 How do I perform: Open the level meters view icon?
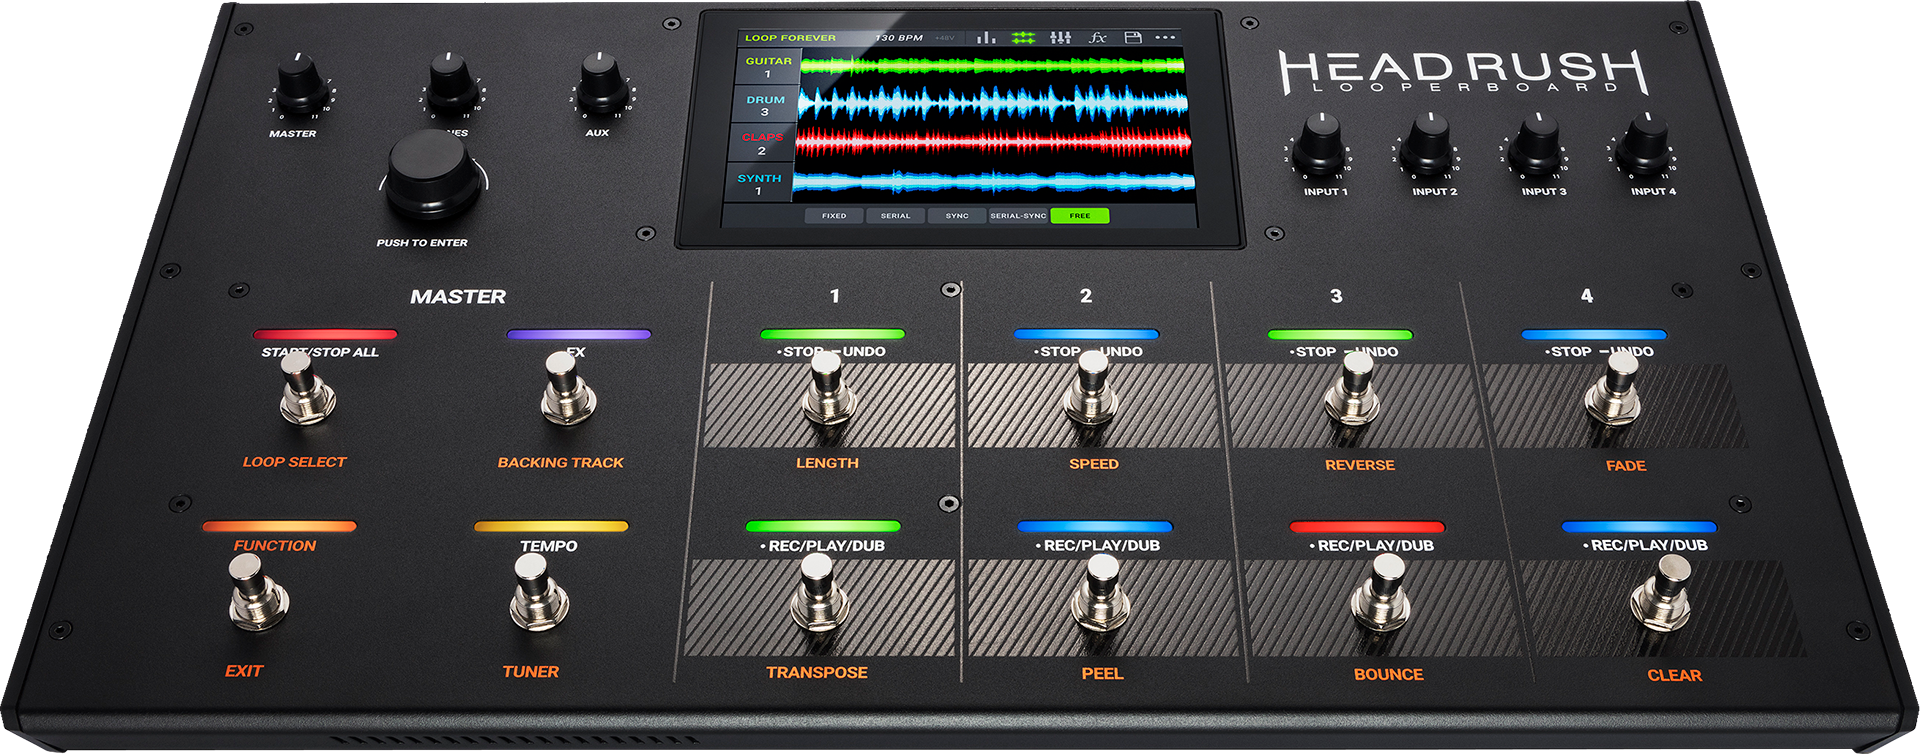point(986,37)
